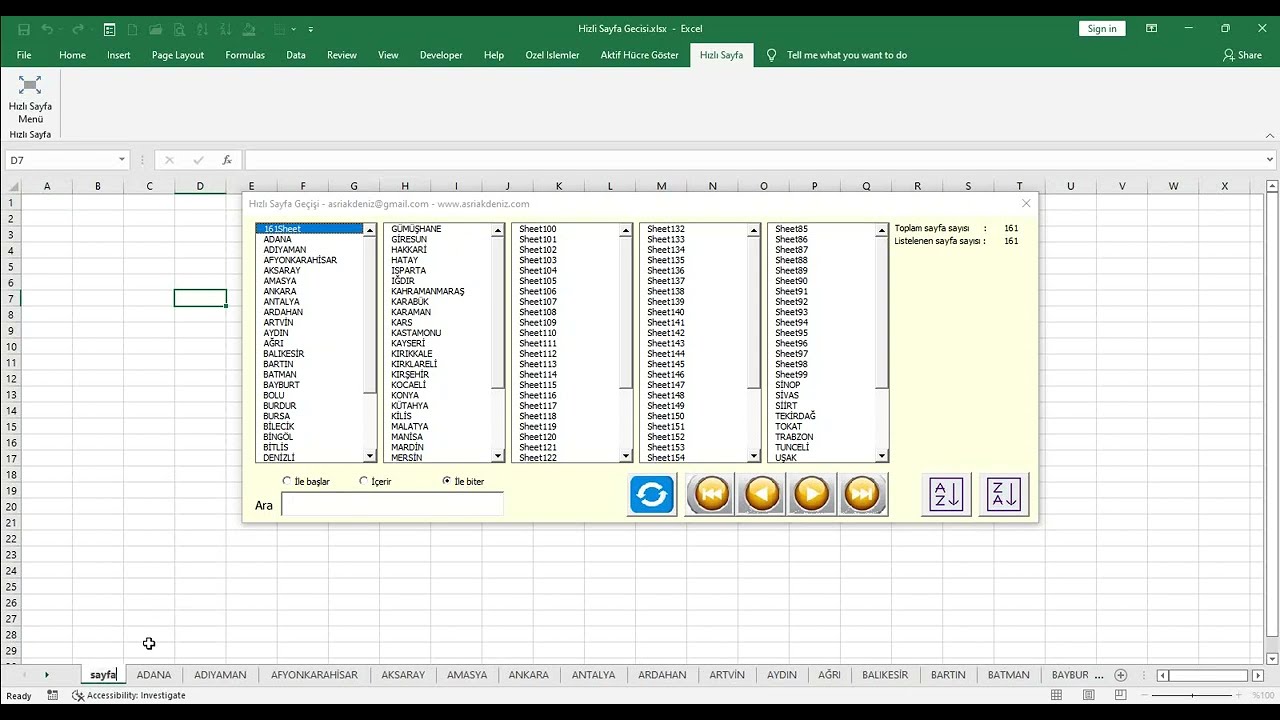Viewport: 1280px width, 720px height.
Task: Go to next sheet with right arrow button
Action: click(812, 494)
